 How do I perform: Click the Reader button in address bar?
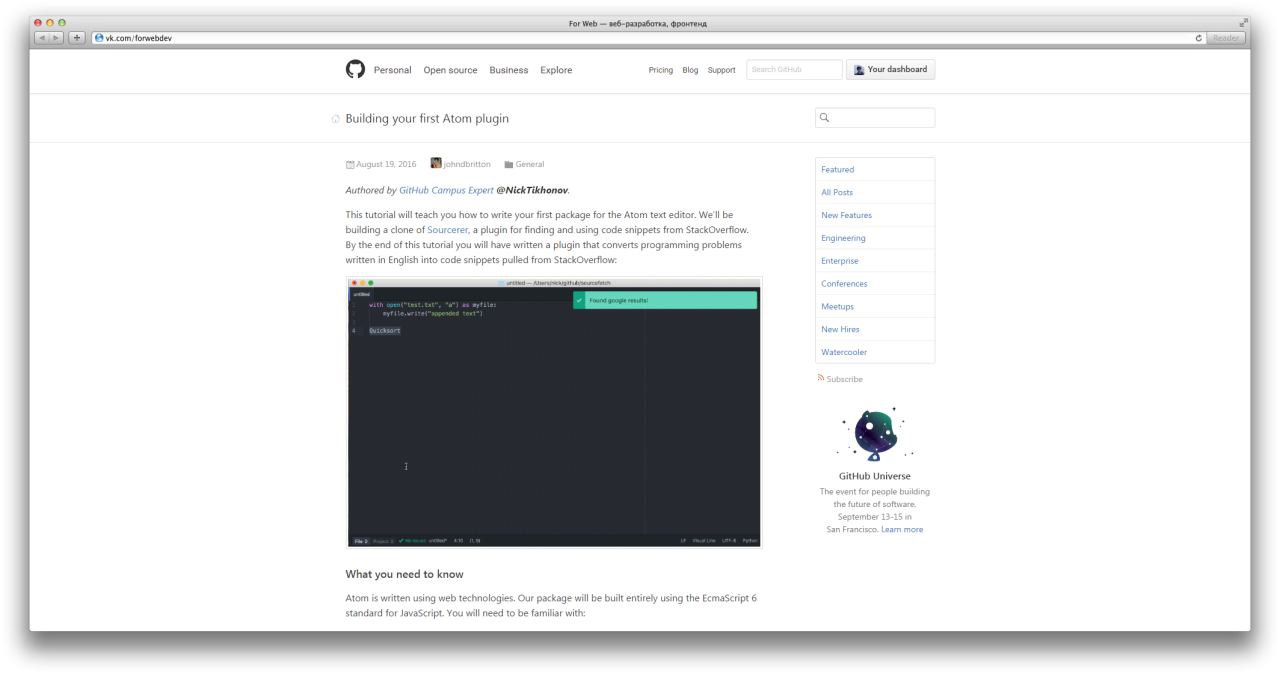1226,38
